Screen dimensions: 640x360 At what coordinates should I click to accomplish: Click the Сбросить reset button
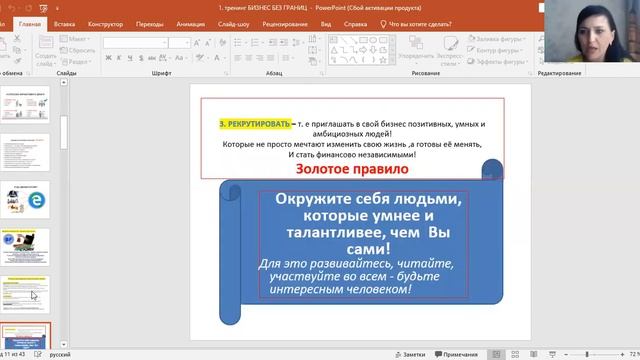[x=78, y=50]
